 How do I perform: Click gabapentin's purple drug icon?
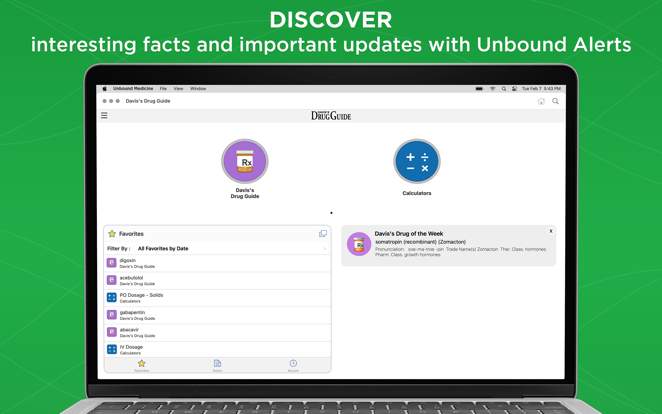pos(111,315)
